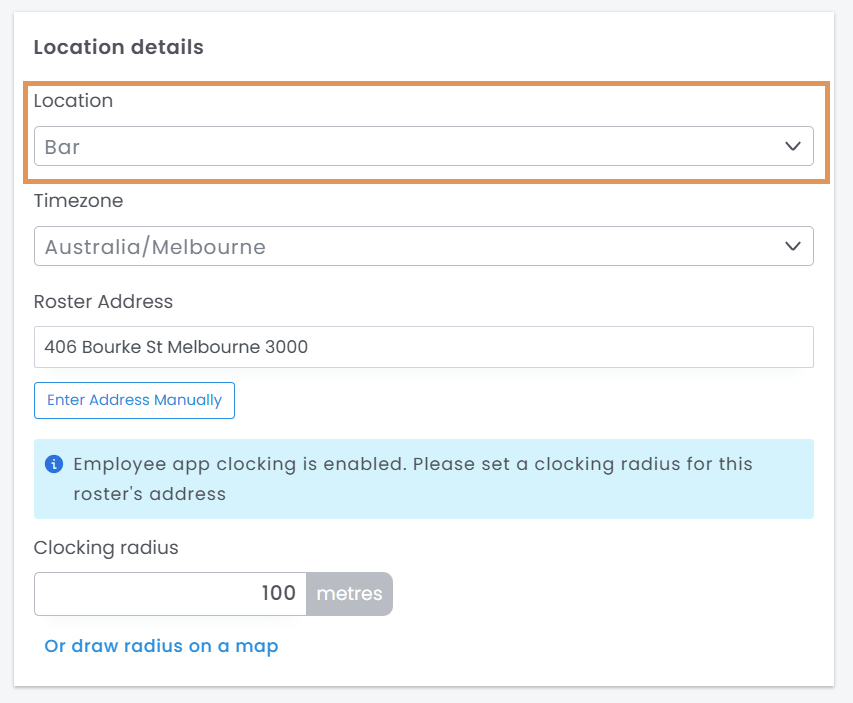Click the Location field label
Image resolution: width=853 pixels, height=703 pixels.
tap(73, 100)
